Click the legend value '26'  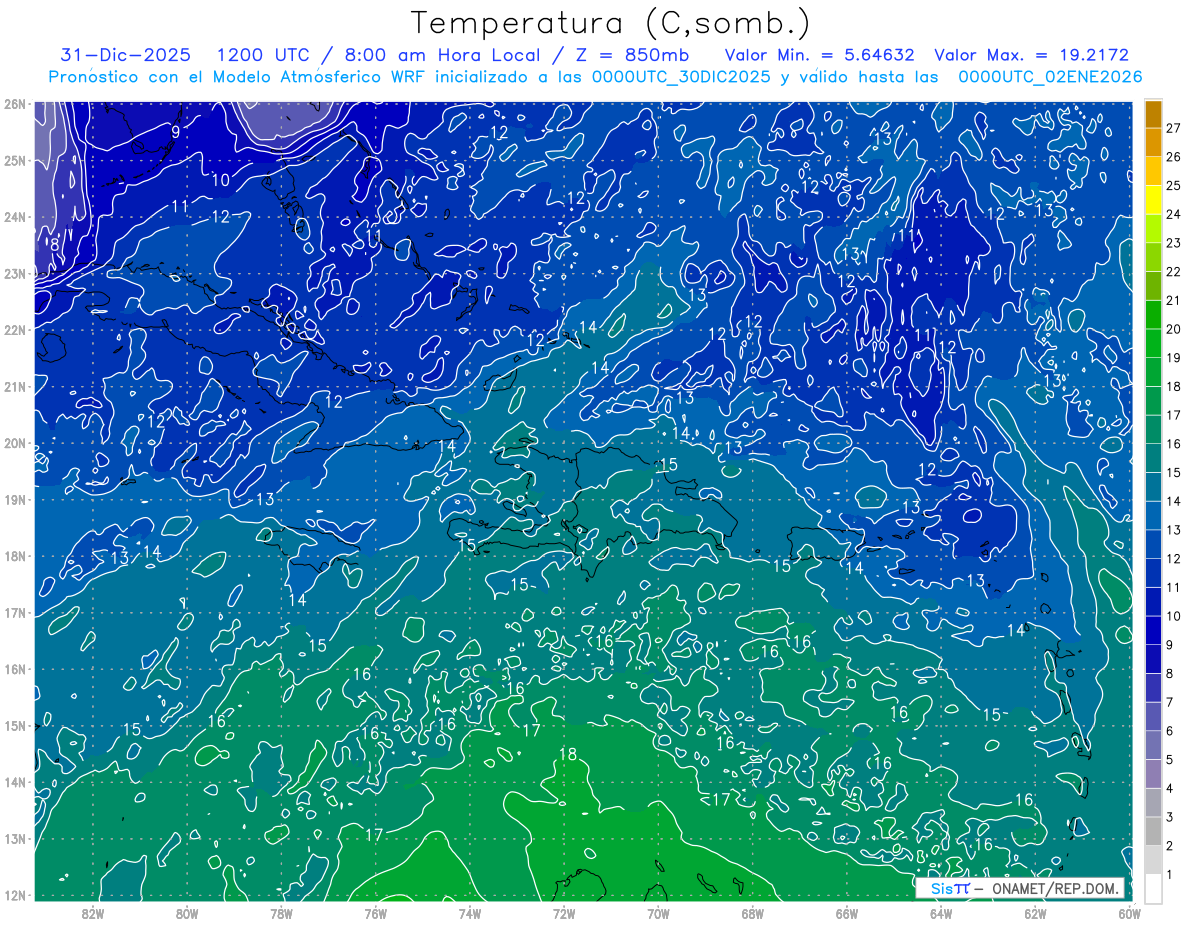[1173, 157]
